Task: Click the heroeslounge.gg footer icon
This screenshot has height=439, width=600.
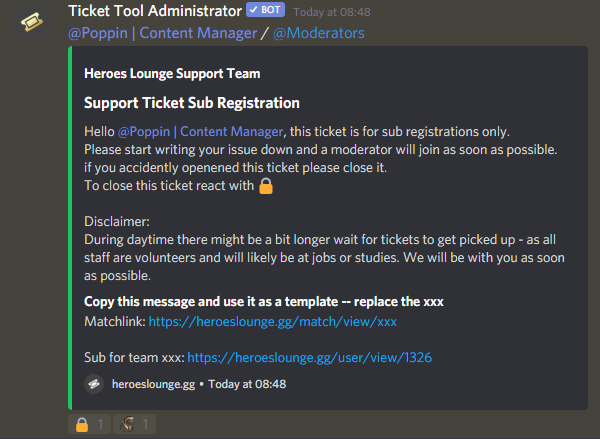Action: (94, 384)
